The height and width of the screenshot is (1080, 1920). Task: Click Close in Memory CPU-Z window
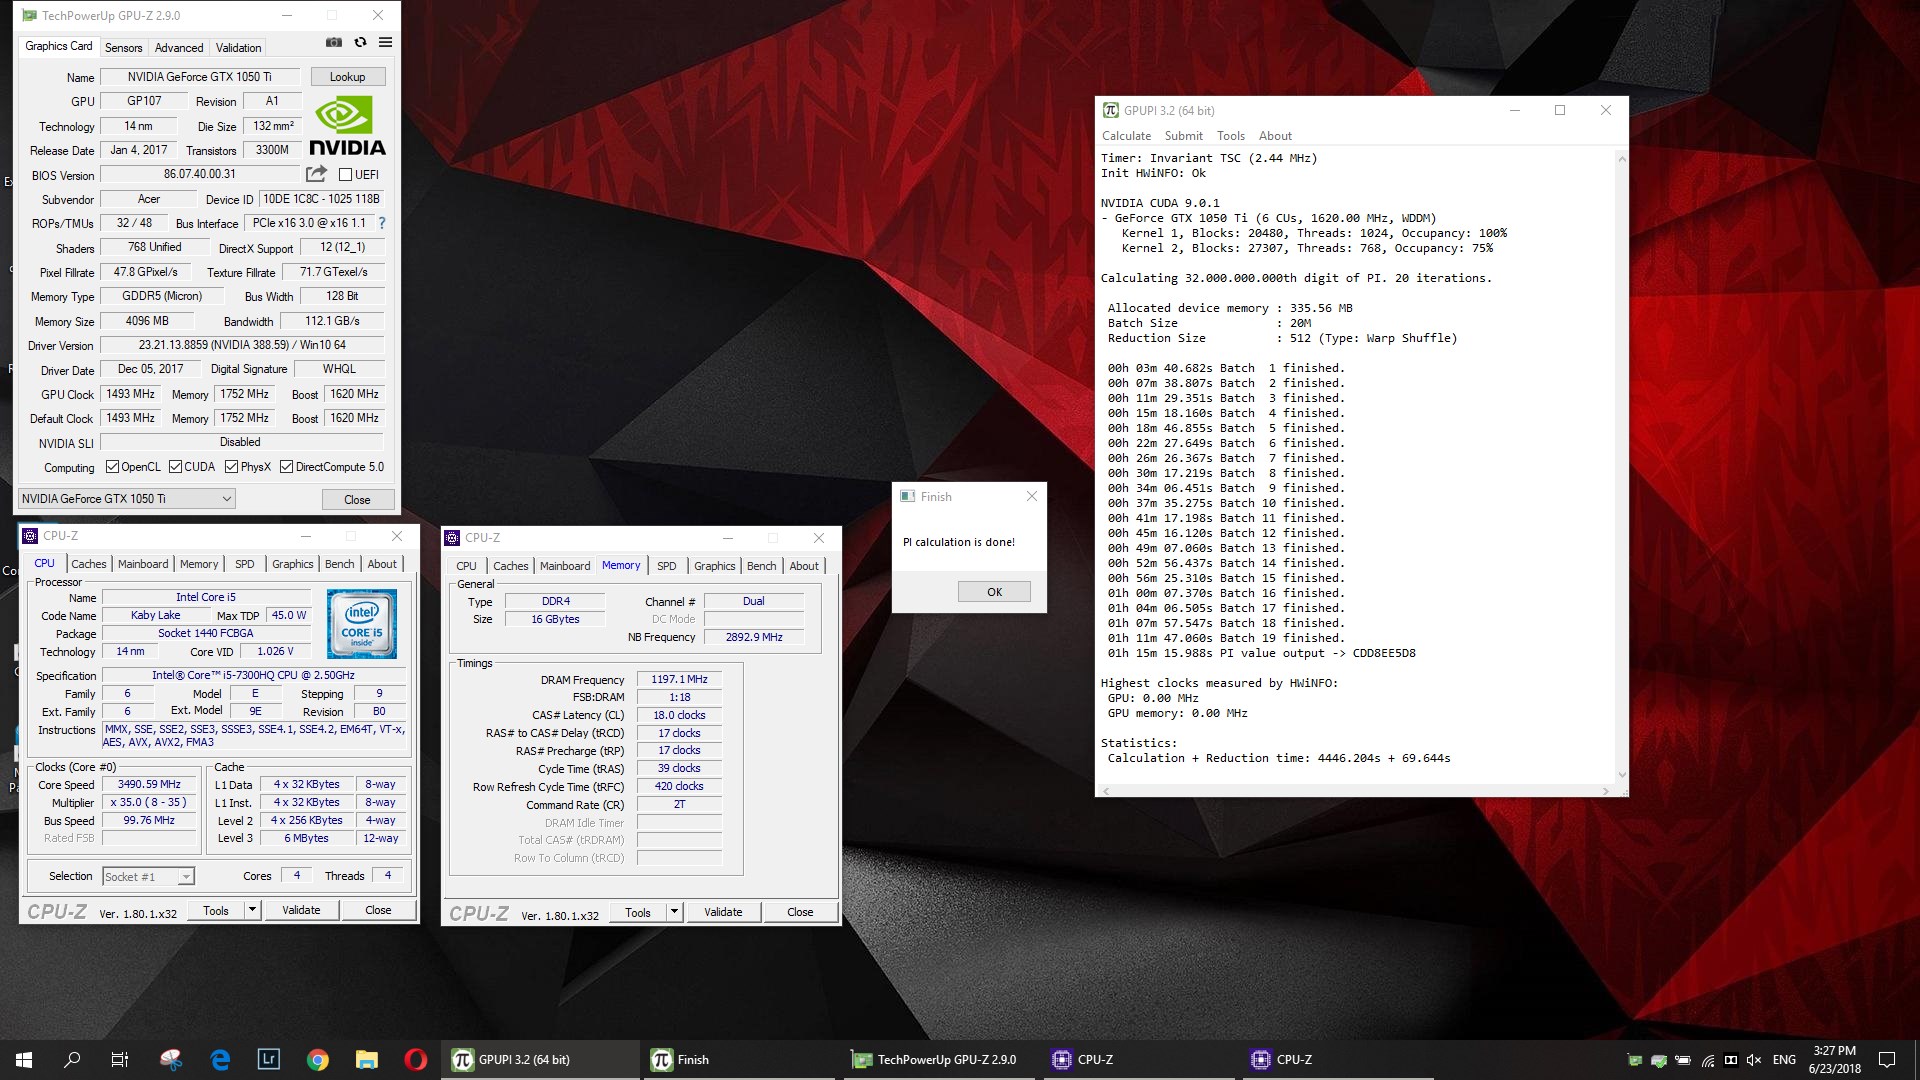[x=800, y=912]
